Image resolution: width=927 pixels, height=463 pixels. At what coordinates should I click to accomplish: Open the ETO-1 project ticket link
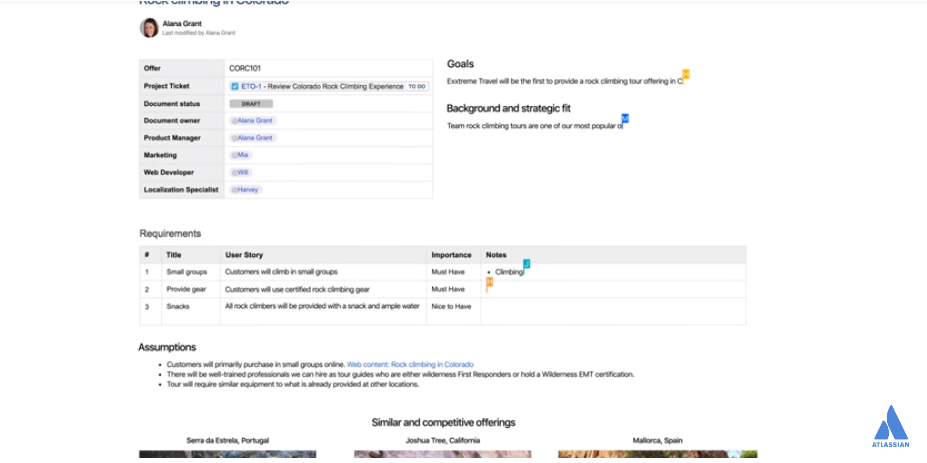coord(251,86)
